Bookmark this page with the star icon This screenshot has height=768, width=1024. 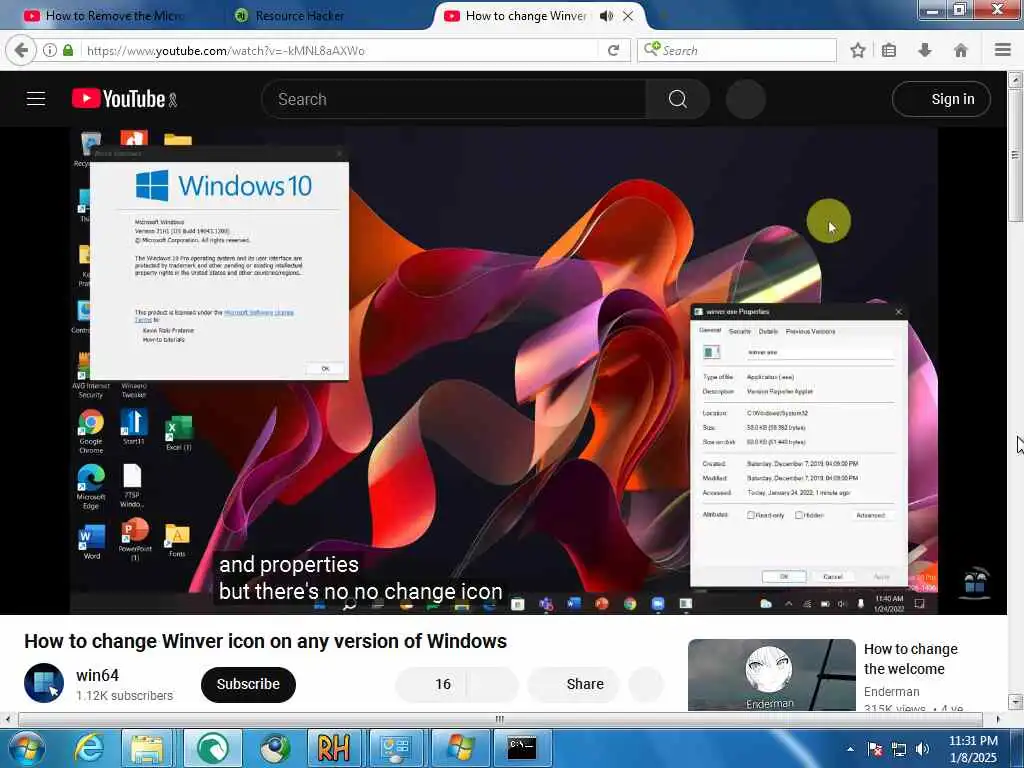click(857, 50)
